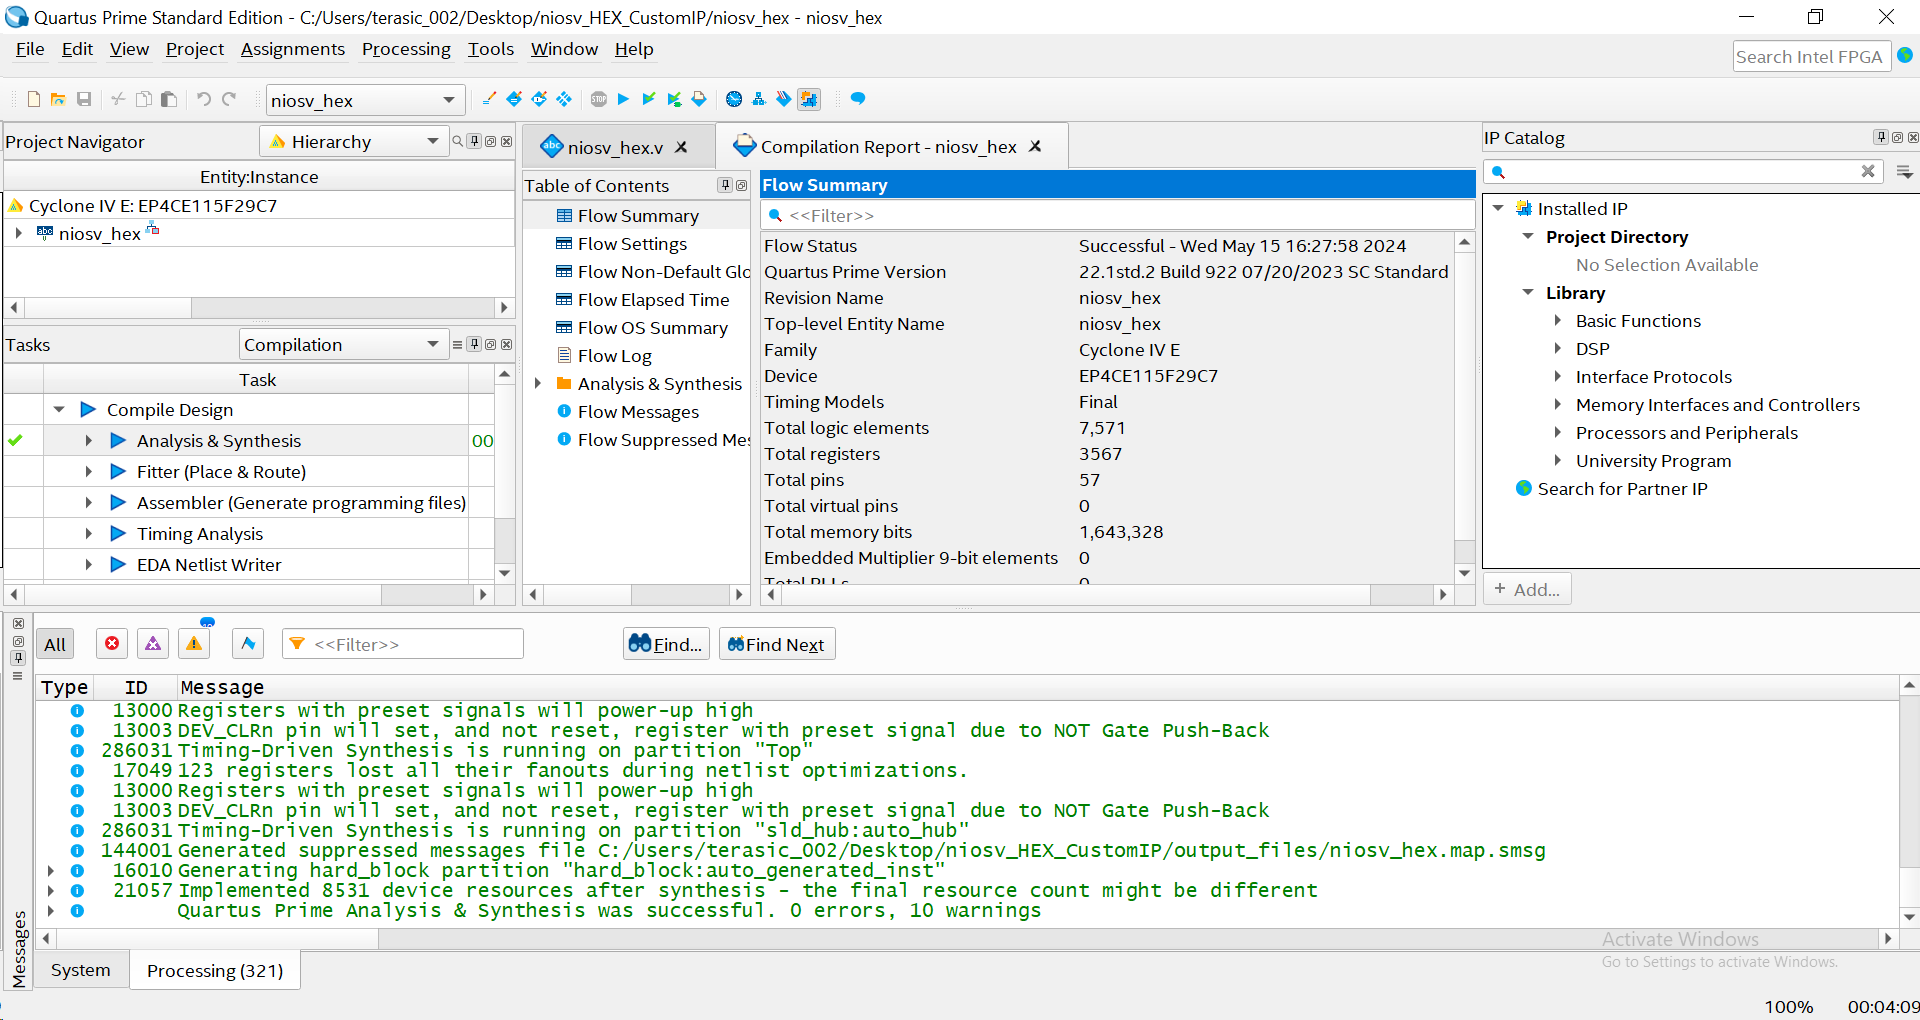Screen dimensions: 1920x1020
Task: Open the Hierarchy dropdown in Project Navigator
Action: (x=354, y=142)
